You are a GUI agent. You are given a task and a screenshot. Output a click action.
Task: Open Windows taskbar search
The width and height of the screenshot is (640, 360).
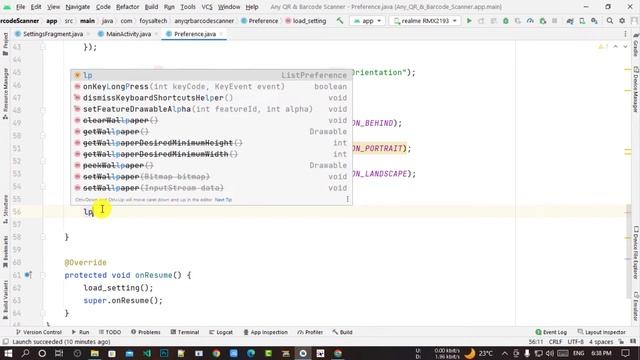pos(25,353)
